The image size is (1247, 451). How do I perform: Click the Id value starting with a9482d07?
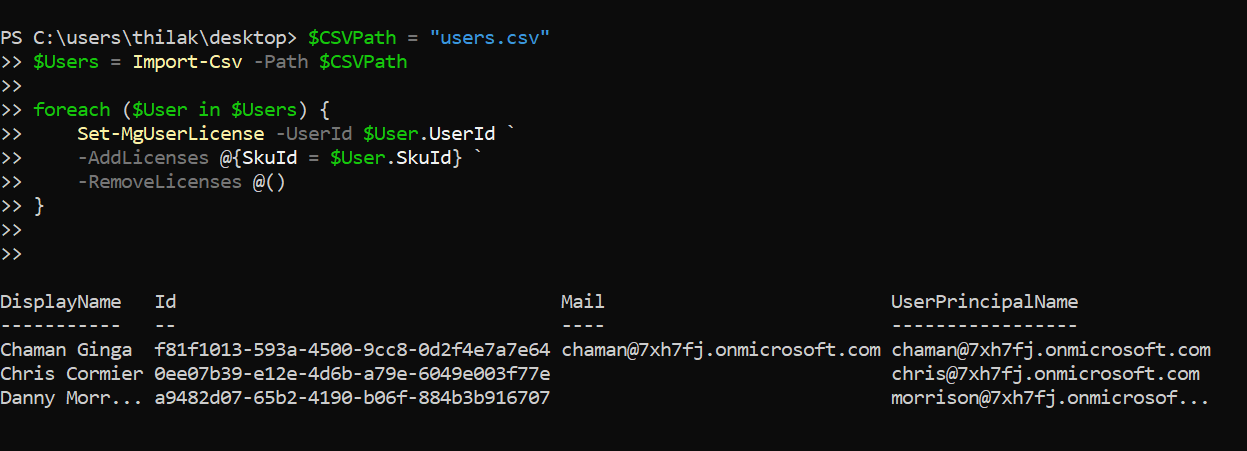click(x=352, y=398)
